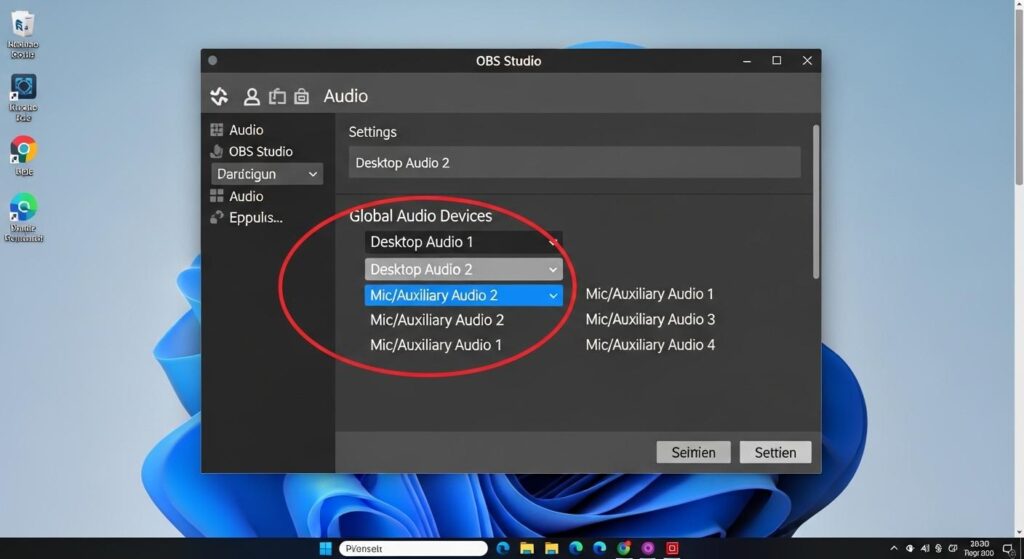Open the multicolored Chrome-style taskbar icon

click(624, 548)
